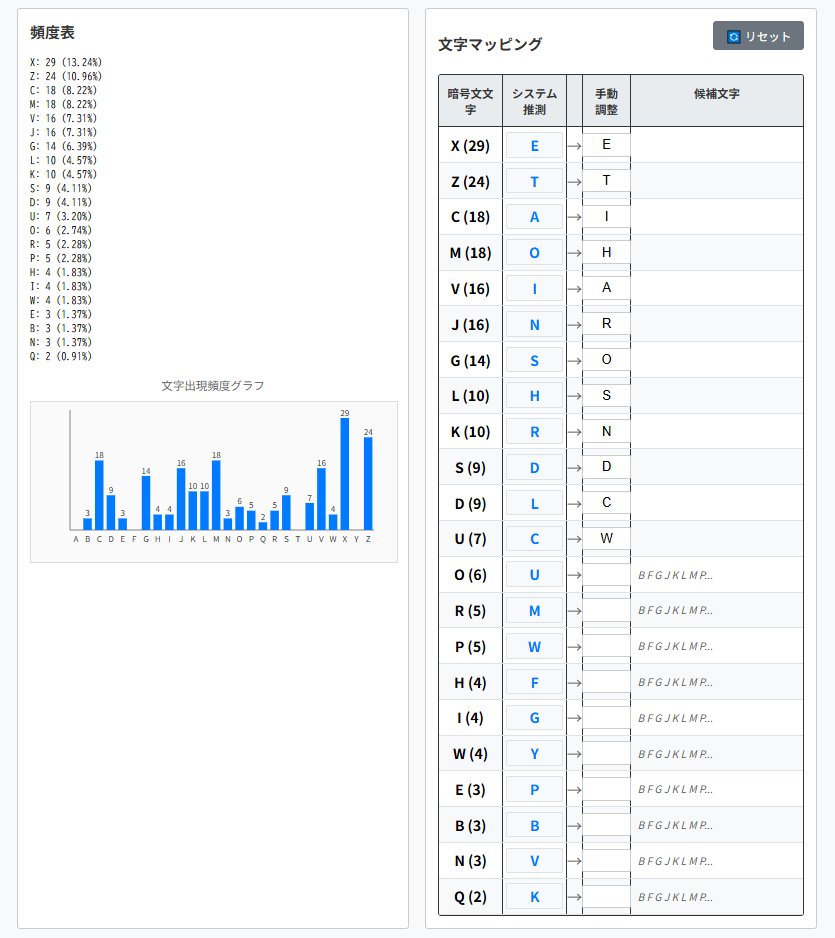This screenshot has width=835, height=938.
Task: Click candidate letter B in the O (6) row
Action: coord(641,575)
